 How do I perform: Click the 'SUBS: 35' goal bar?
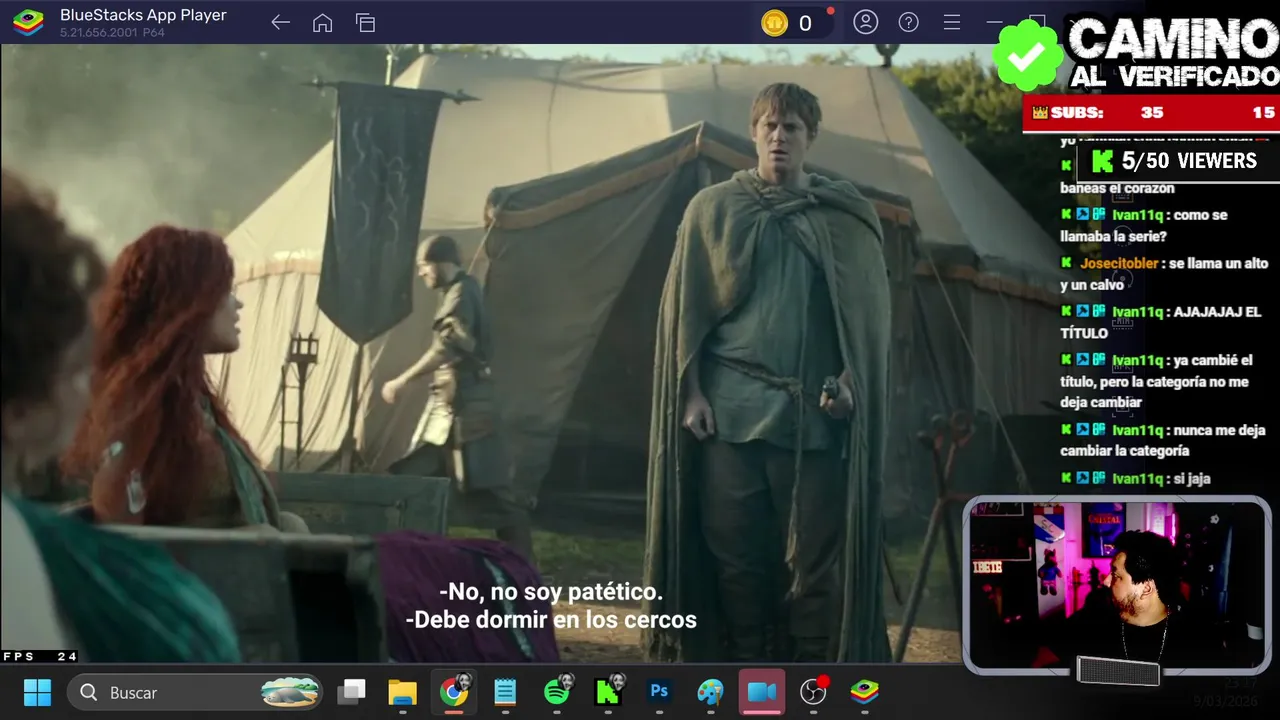coord(1151,113)
